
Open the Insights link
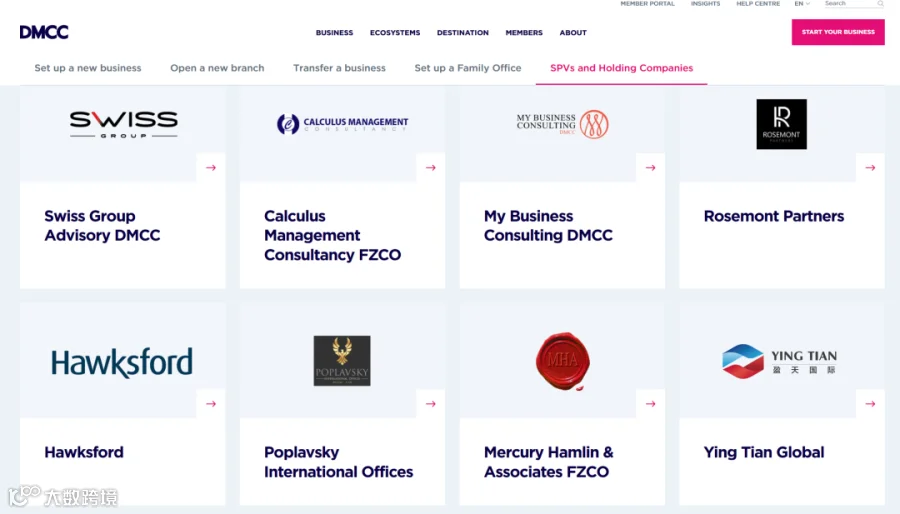705,3
